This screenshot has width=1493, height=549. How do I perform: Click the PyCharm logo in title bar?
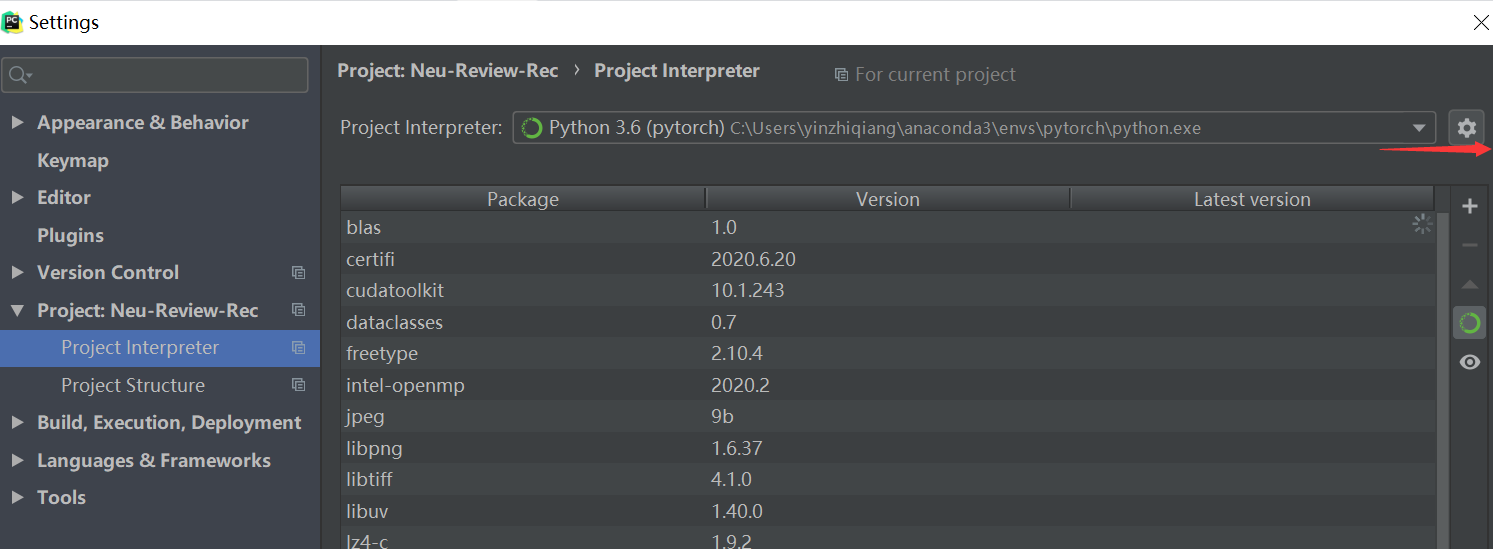(13, 21)
